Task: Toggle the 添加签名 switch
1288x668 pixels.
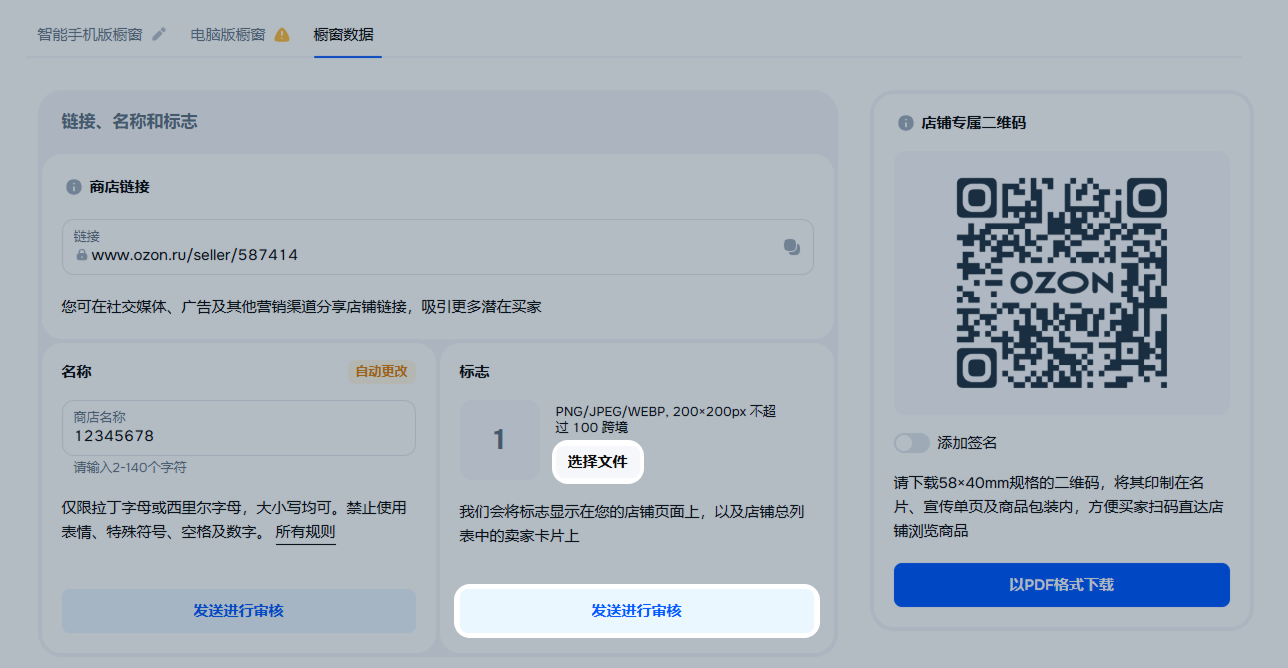Action: click(x=912, y=442)
